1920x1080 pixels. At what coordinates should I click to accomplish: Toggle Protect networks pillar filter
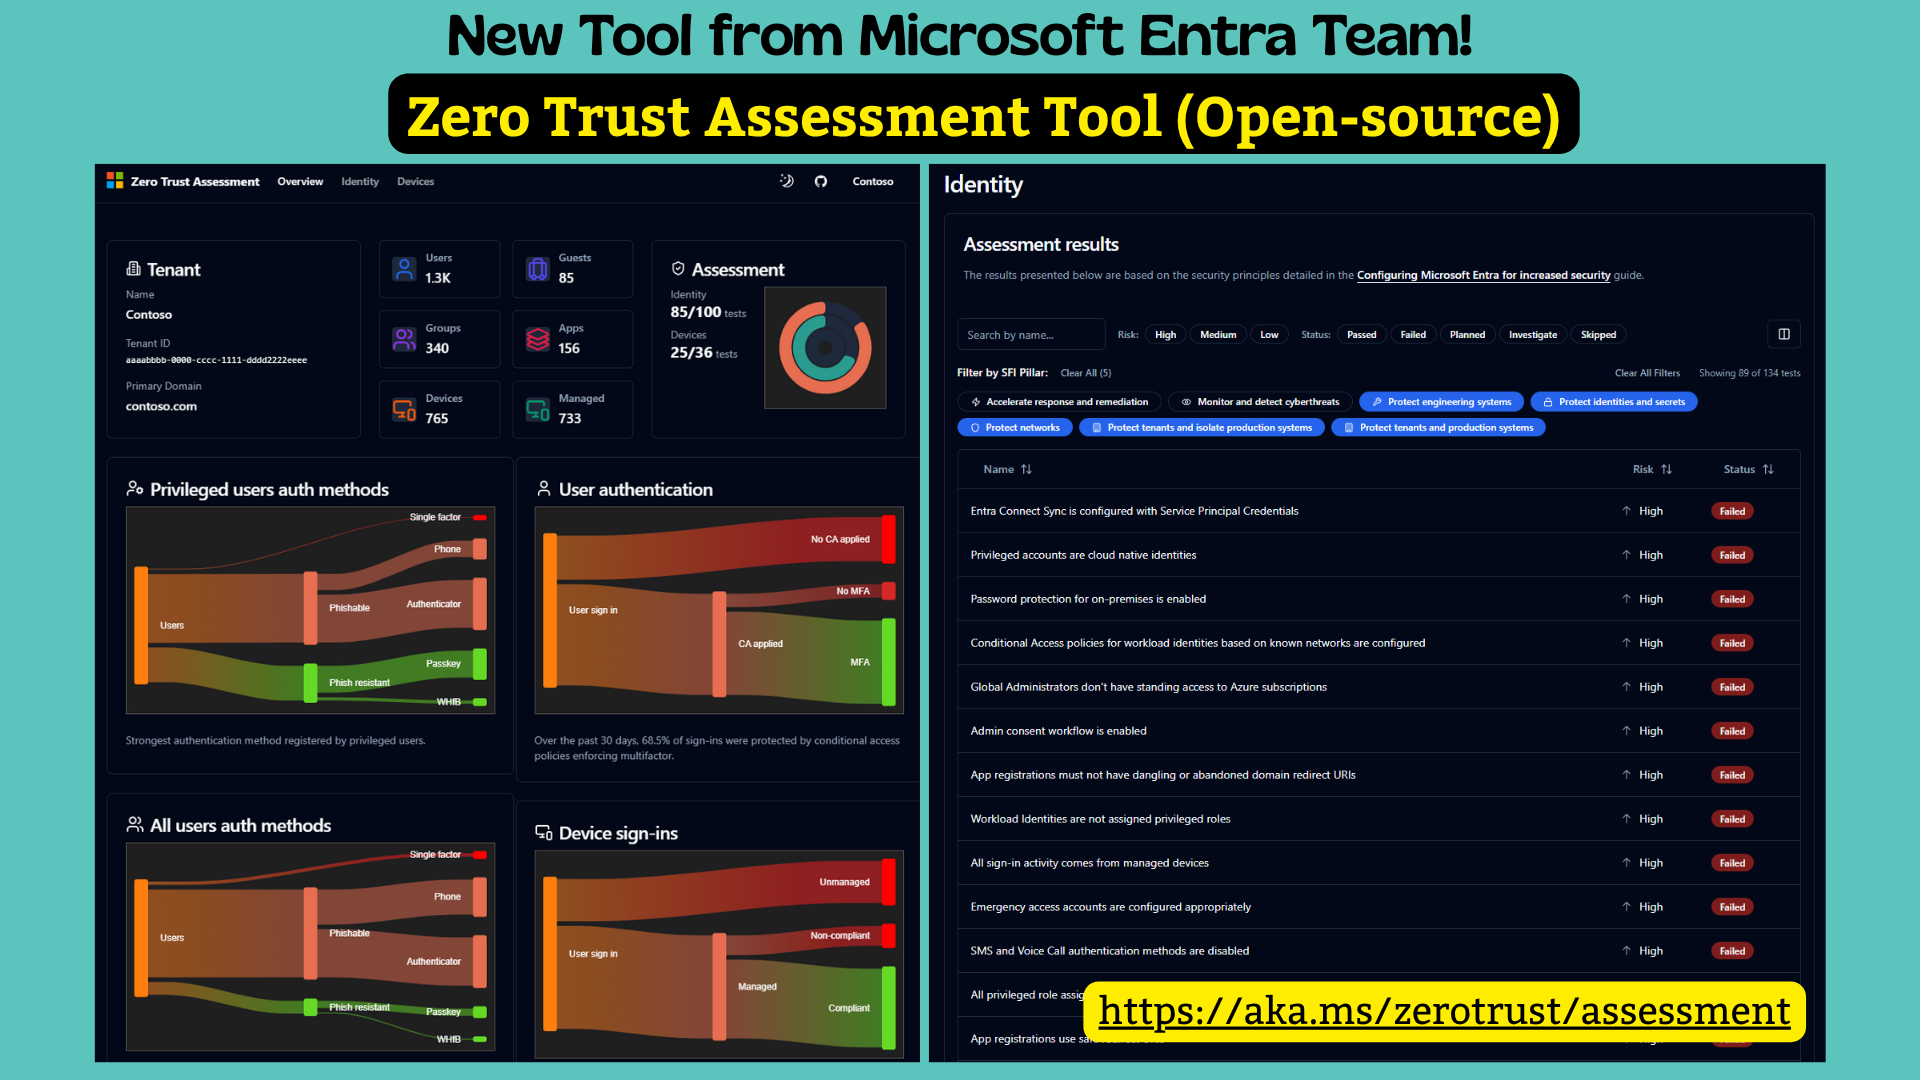pos(1015,428)
